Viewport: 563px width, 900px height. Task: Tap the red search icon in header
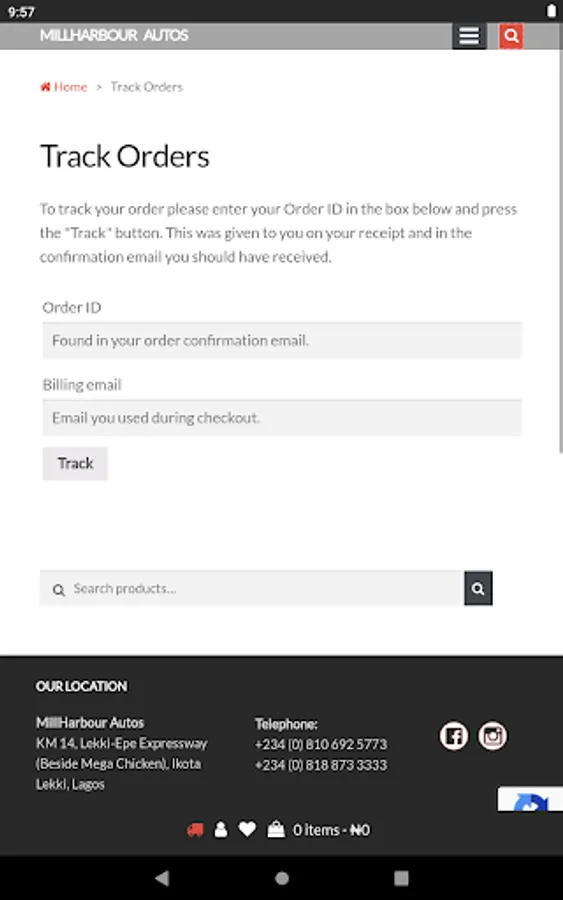(x=511, y=36)
